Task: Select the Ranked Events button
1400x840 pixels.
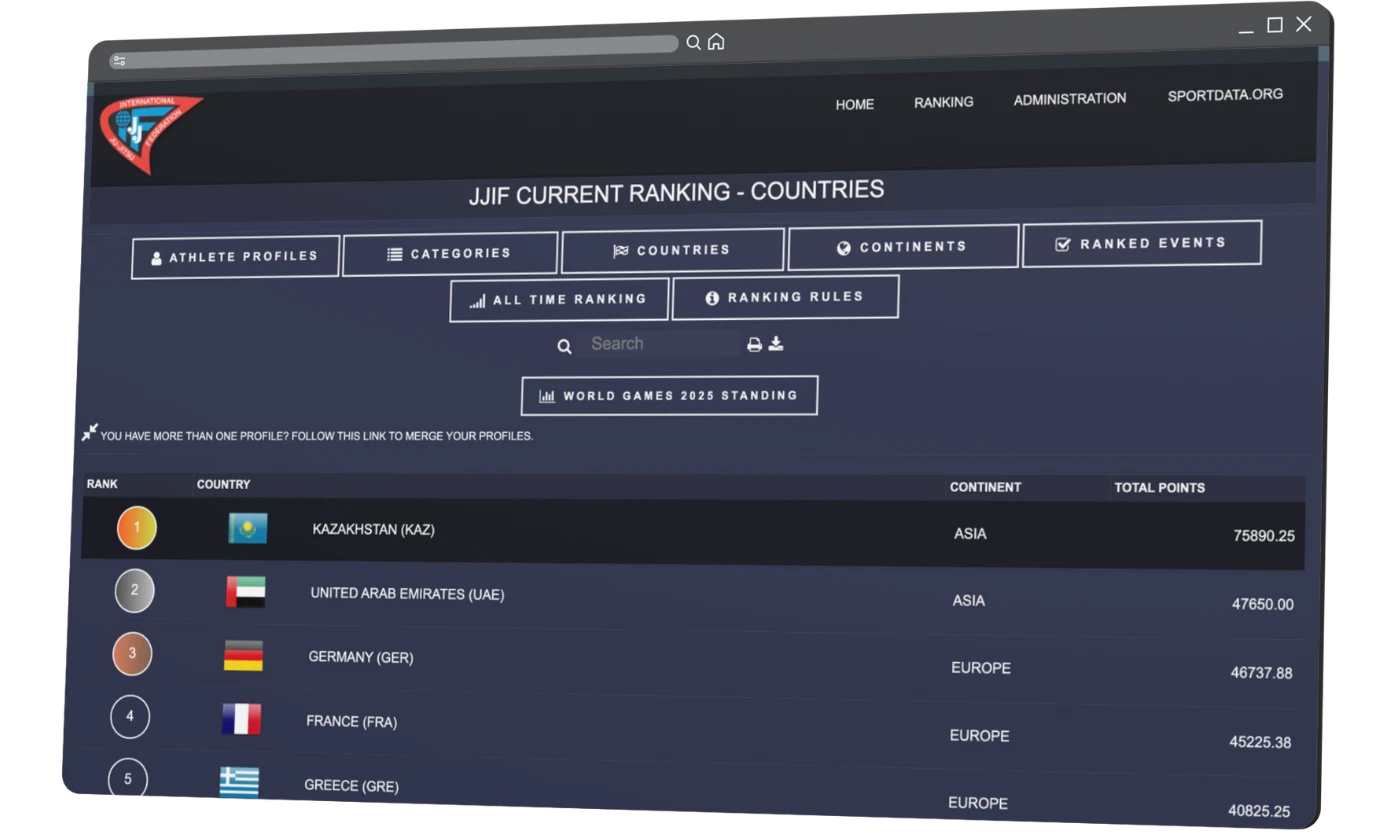Action: coord(1141,244)
